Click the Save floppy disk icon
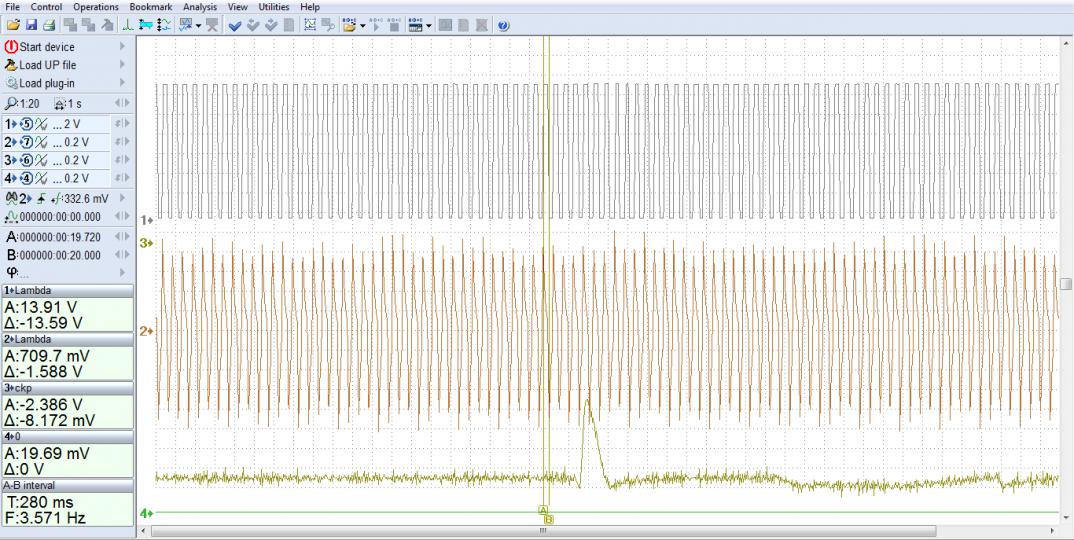 [x=30, y=25]
